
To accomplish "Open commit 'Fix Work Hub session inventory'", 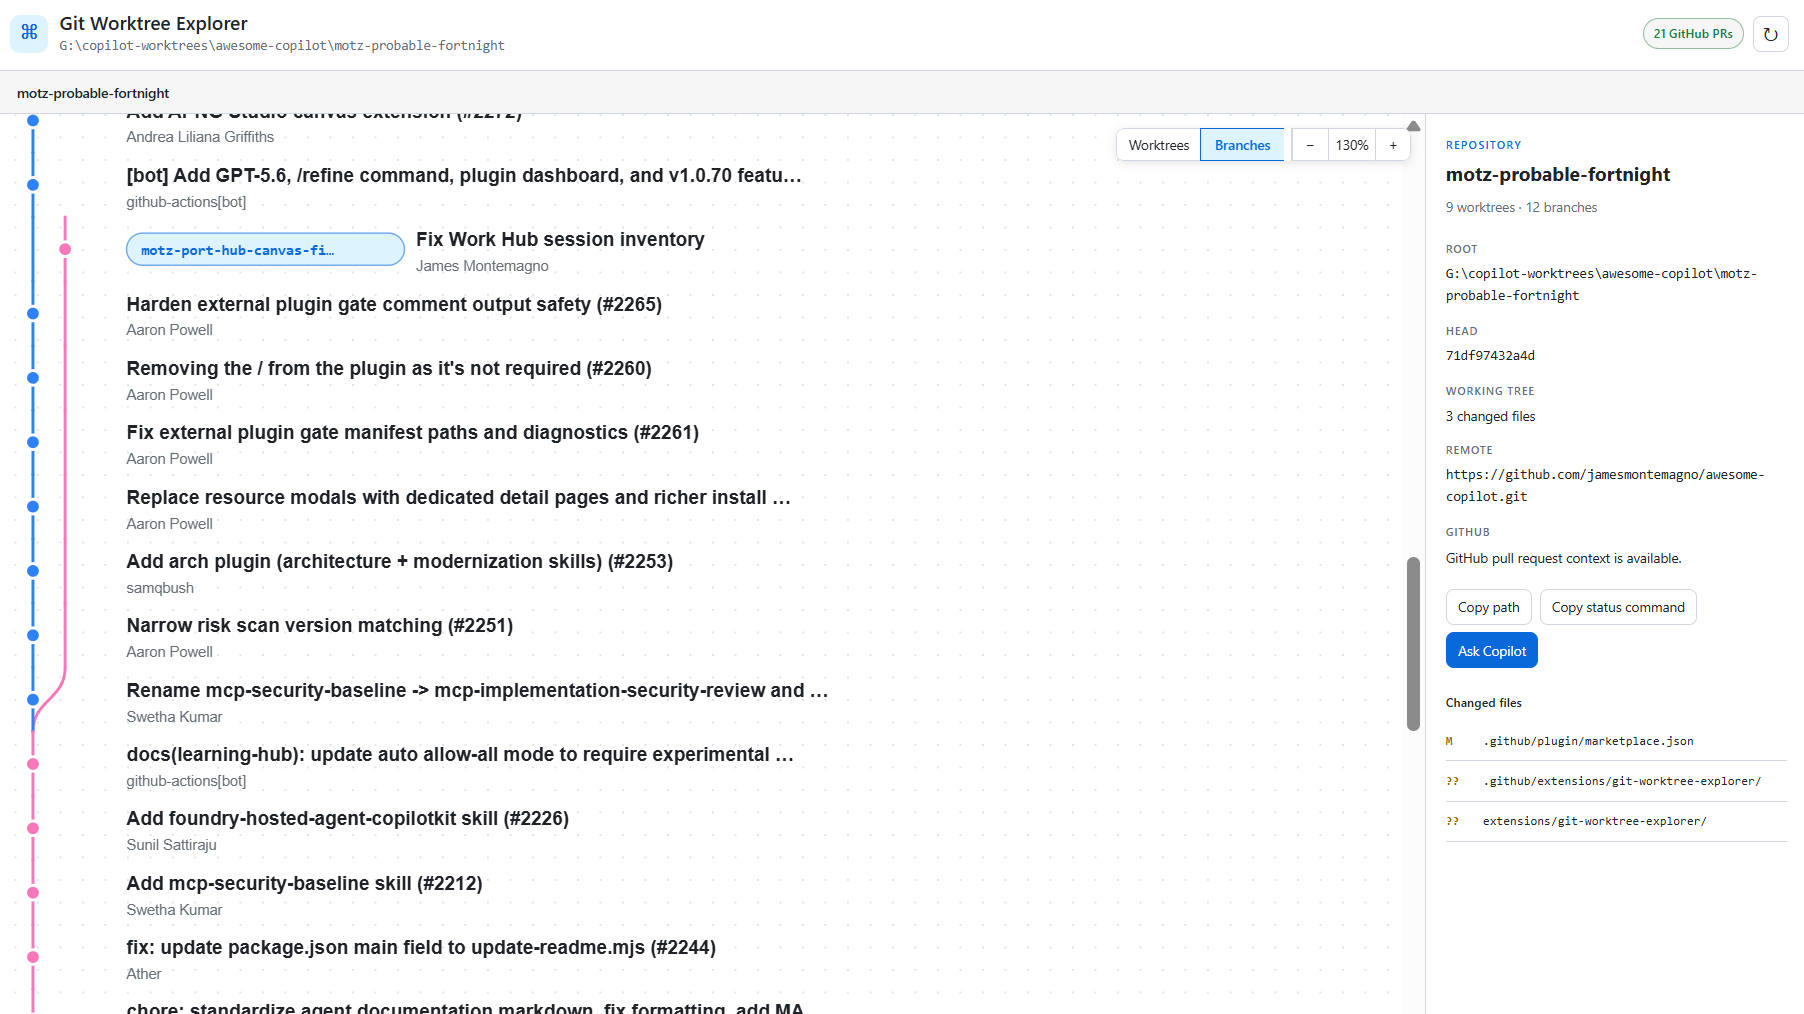I will [560, 240].
